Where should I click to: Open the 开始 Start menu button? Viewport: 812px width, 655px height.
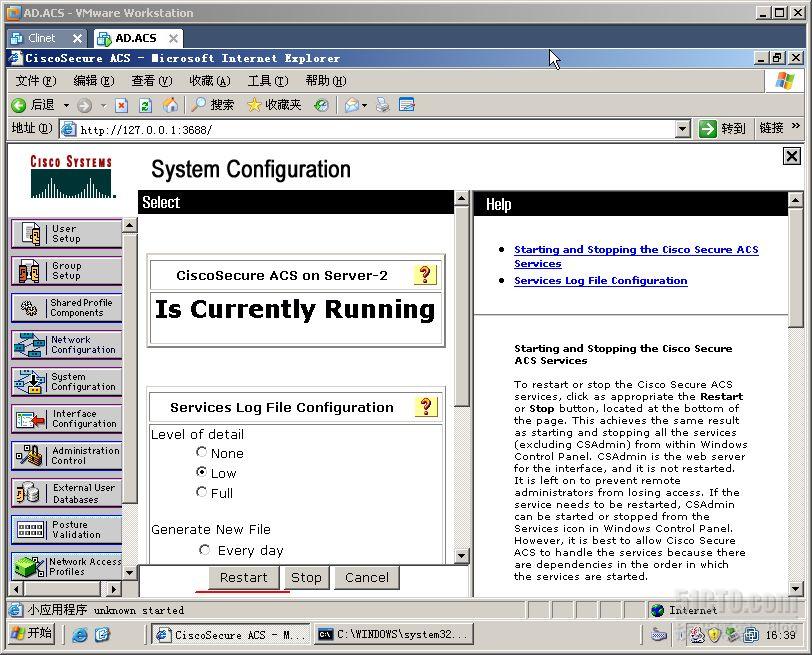(32, 633)
